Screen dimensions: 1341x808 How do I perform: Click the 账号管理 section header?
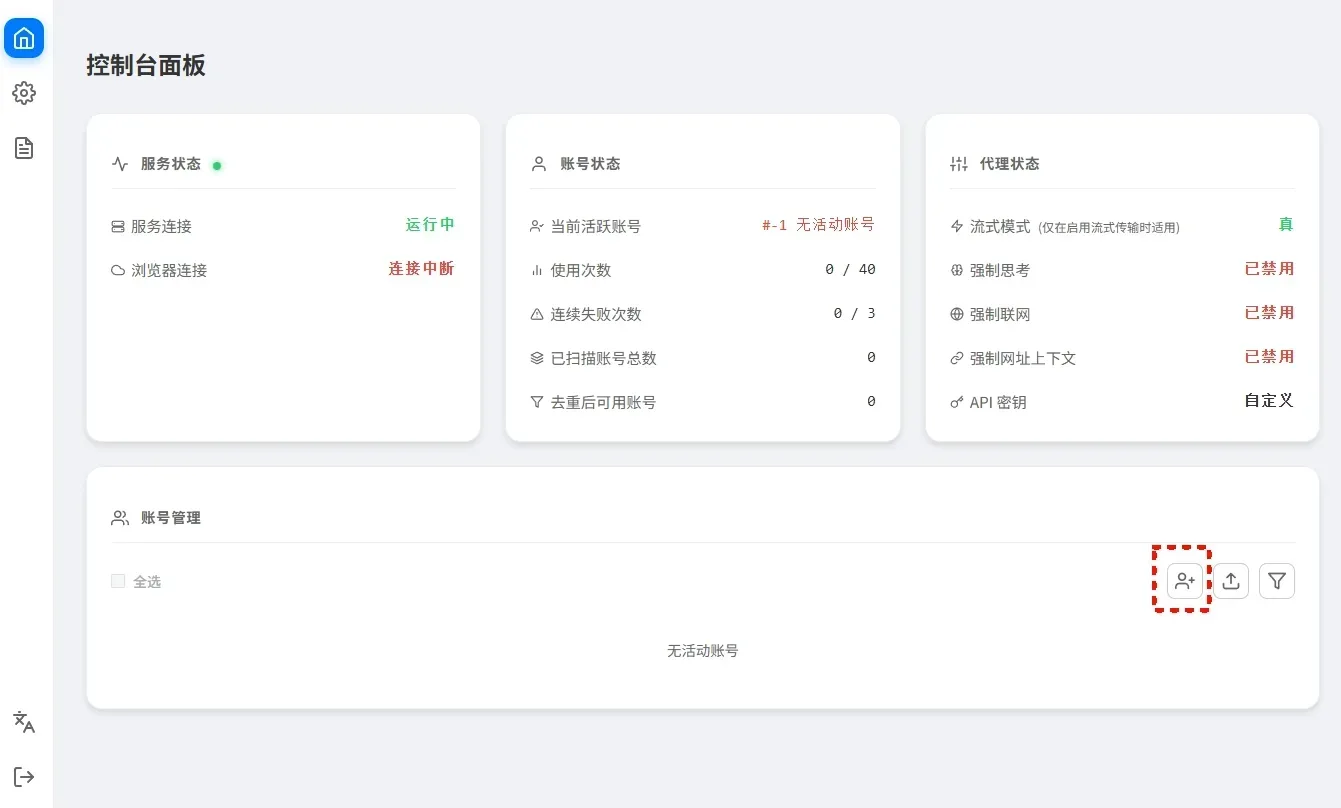click(171, 518)
